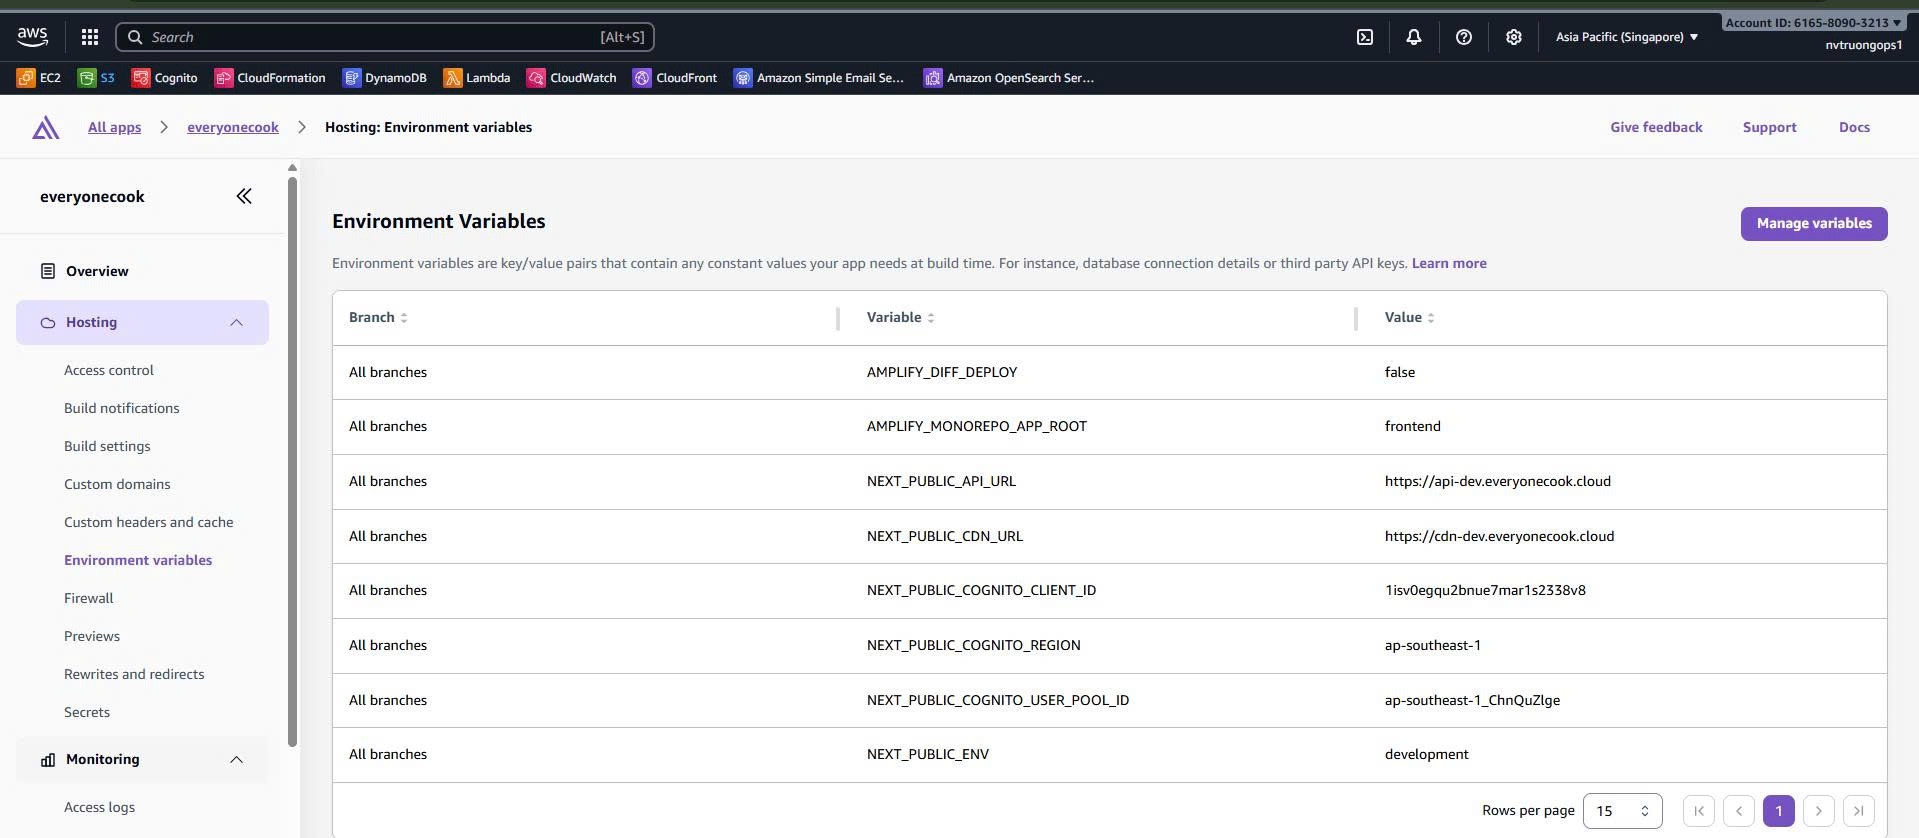Click the ap-southeast-1_ChnQuZlge value

[x=1472, y=700]
